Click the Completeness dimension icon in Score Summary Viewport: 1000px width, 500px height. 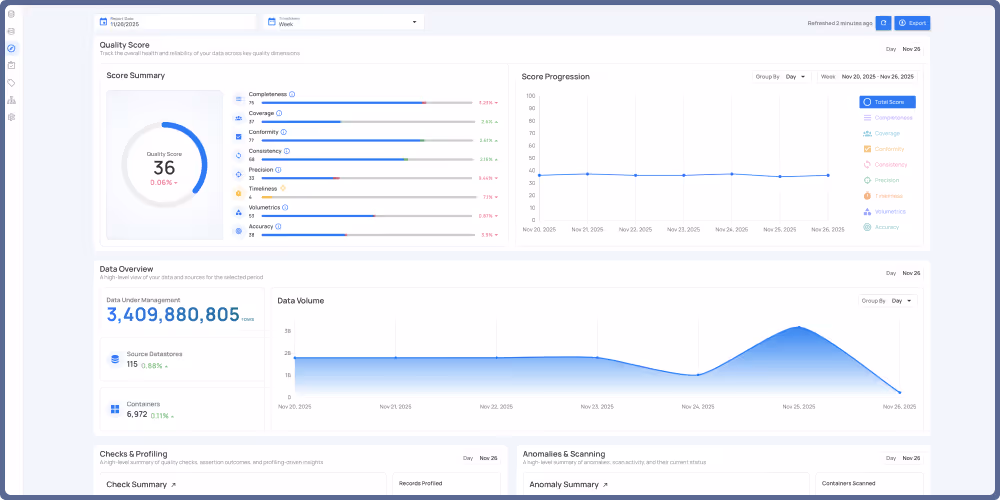click(x=239, y=99)
